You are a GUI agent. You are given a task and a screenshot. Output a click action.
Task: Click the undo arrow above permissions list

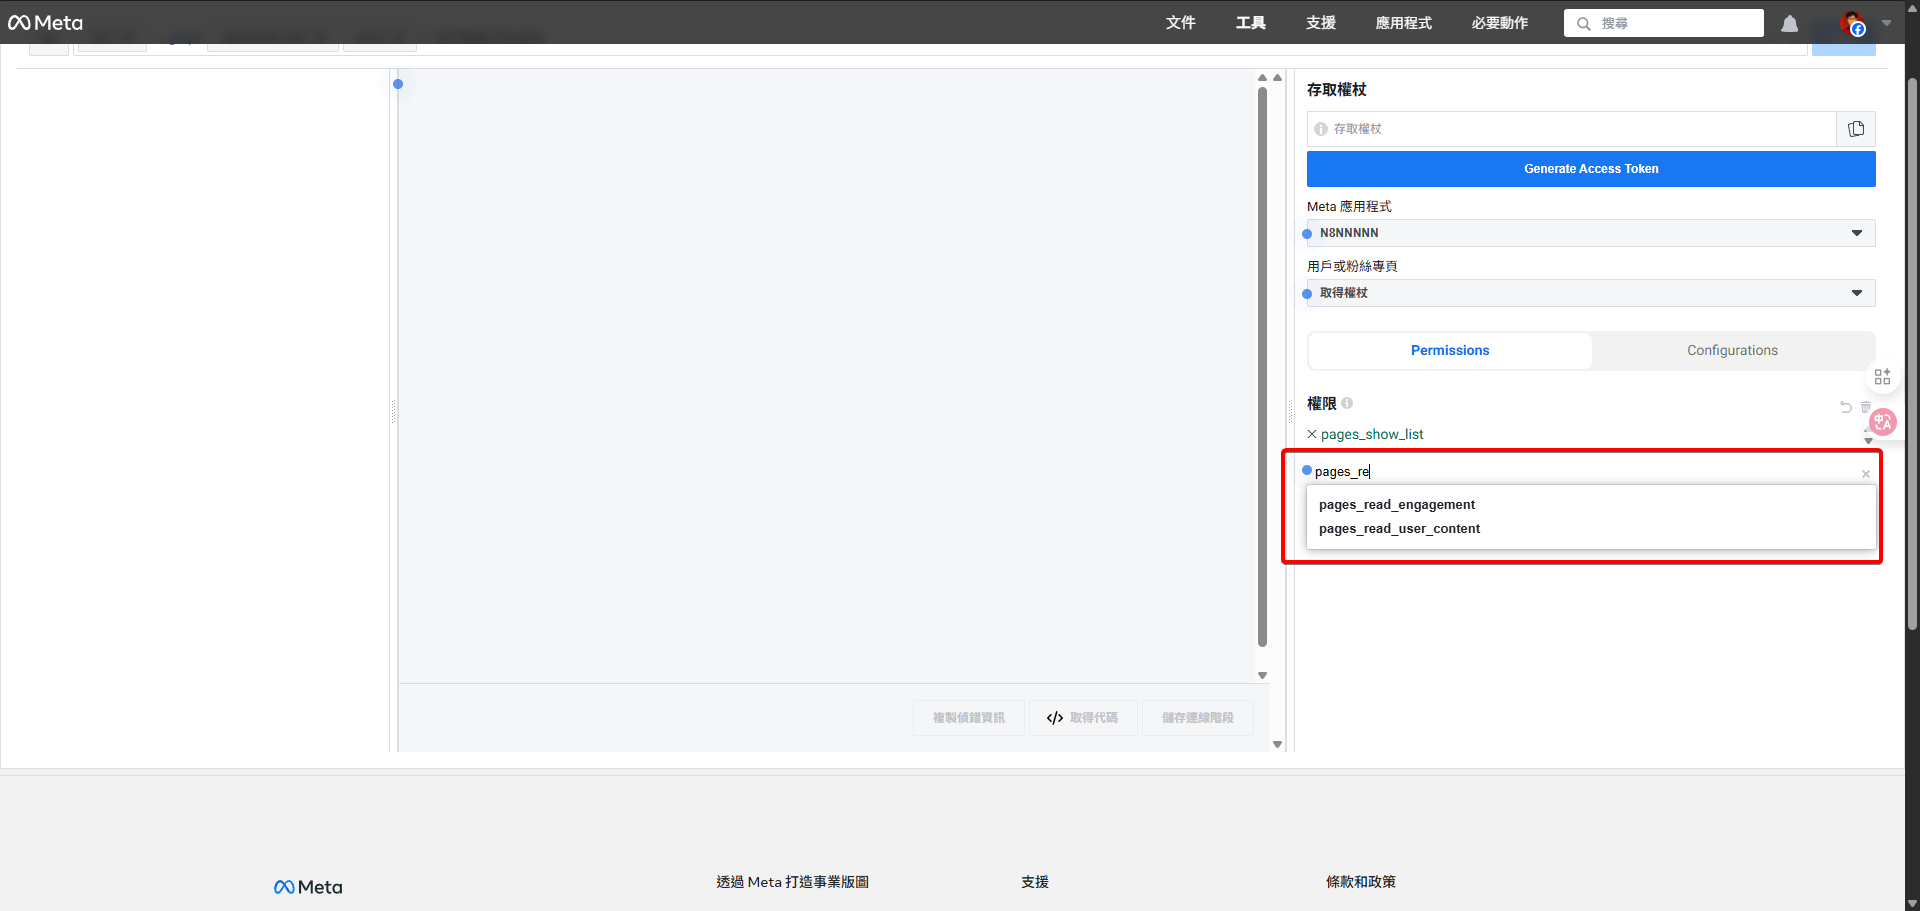(1845, 407)
